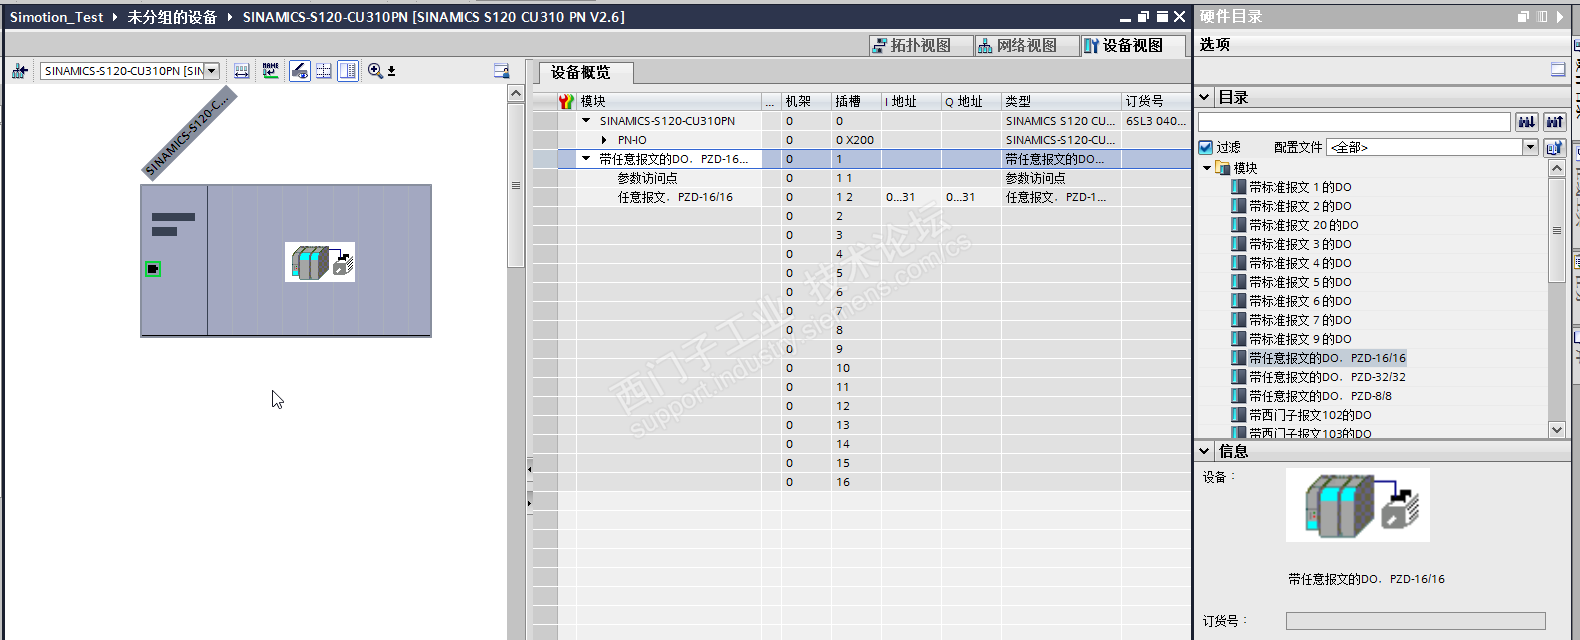
Task: Toggle the 过滤 filter checkbox
Action: coord(1206,147)
